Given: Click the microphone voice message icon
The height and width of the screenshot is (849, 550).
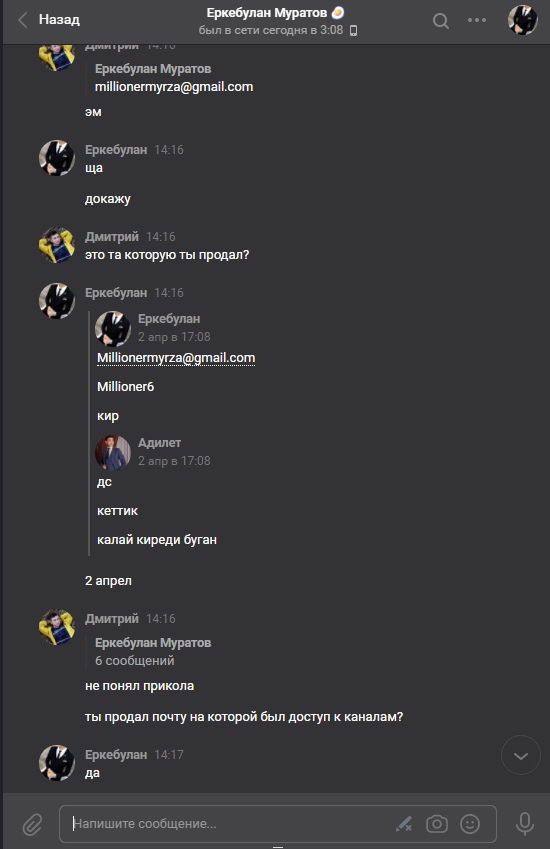Looking at the screenshot, I should click(x=525, y=824).
